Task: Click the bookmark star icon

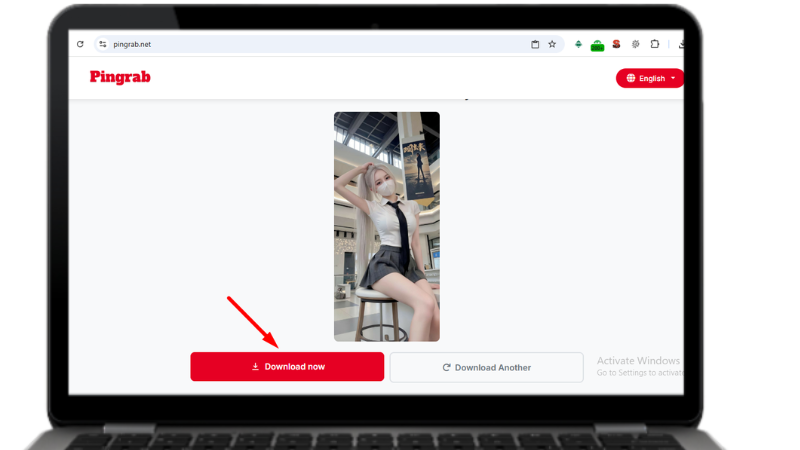Action: 552,44
